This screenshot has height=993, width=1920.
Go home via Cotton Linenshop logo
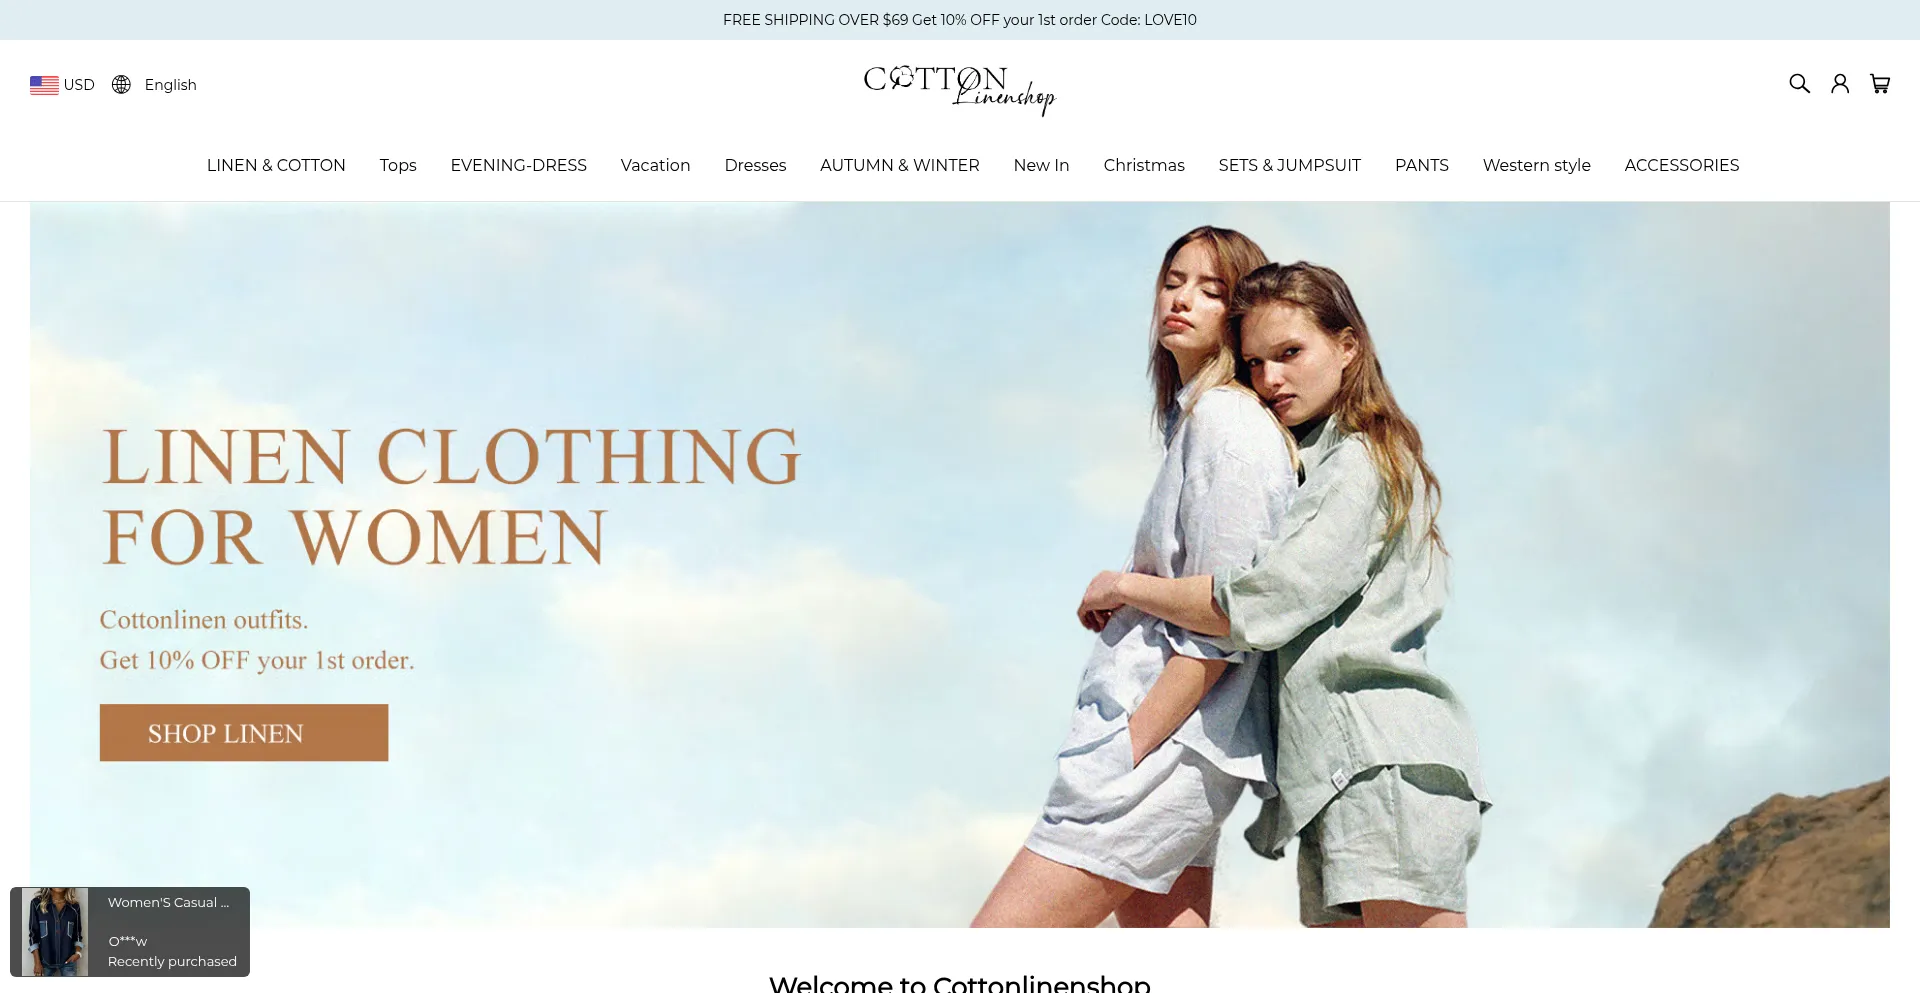(959, 90)
